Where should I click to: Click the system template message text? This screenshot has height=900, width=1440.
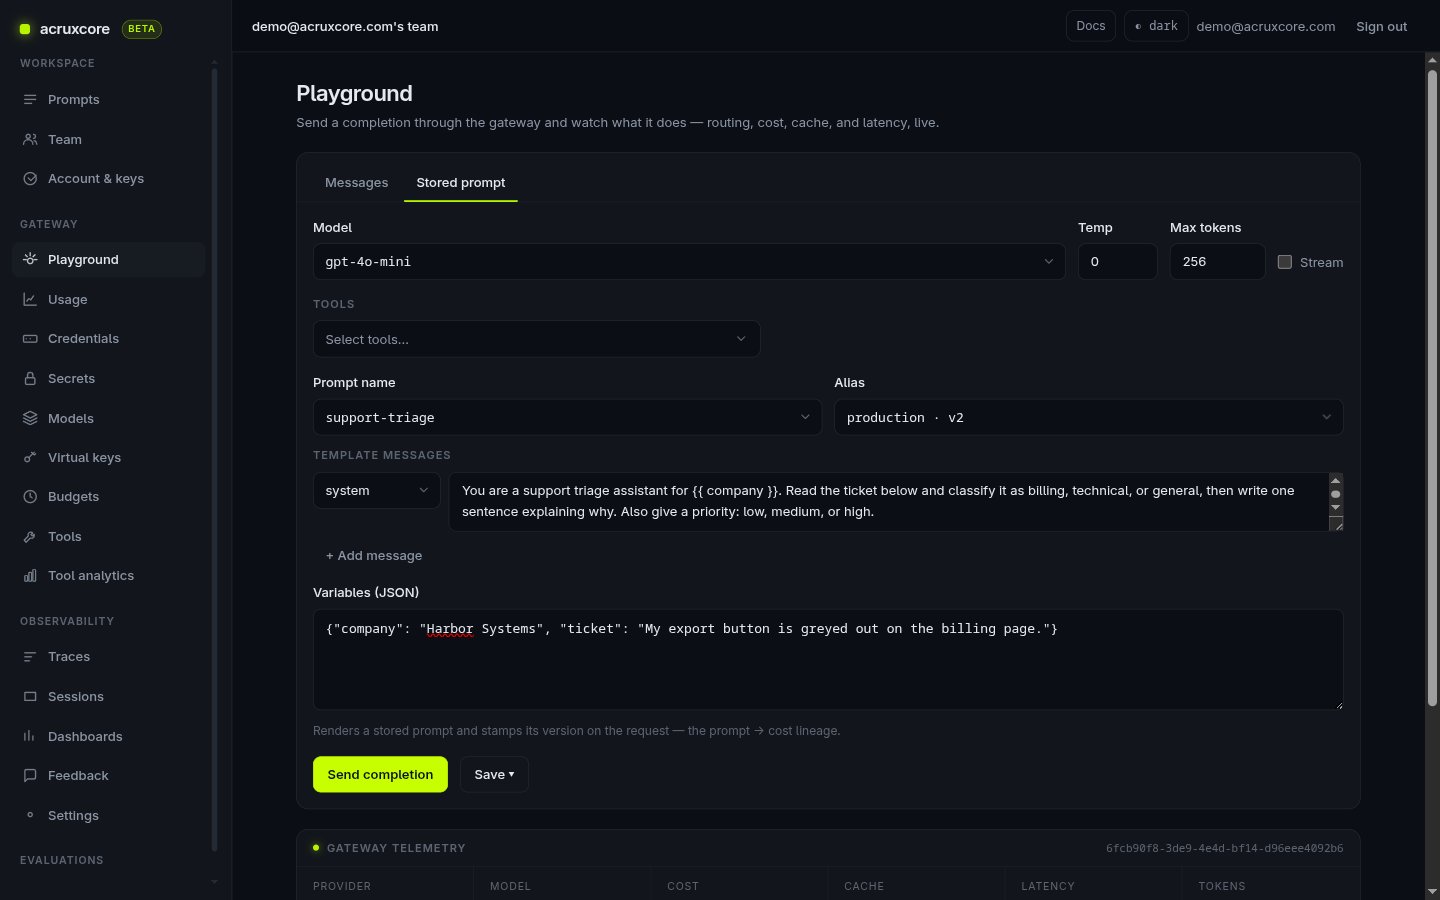point(888,501)
